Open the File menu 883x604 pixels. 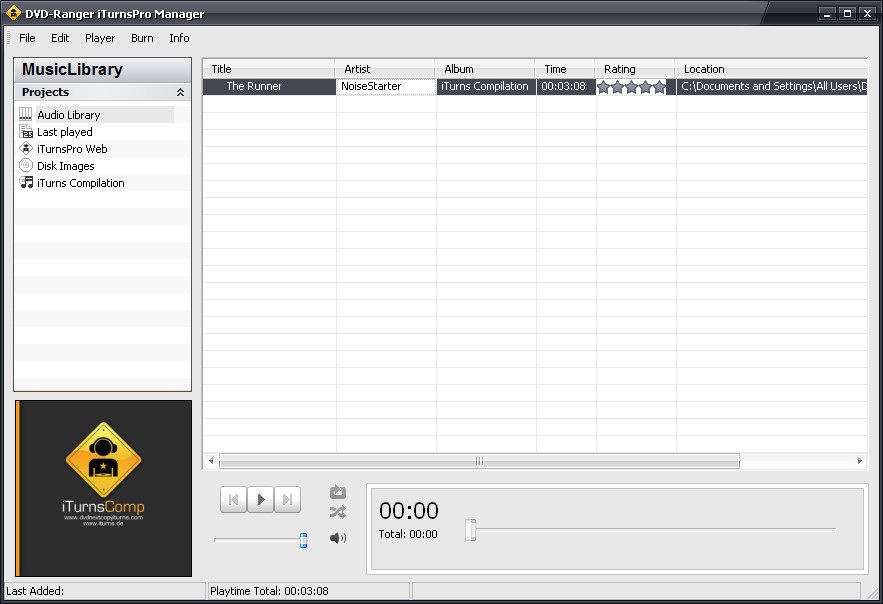coord(27,38)
